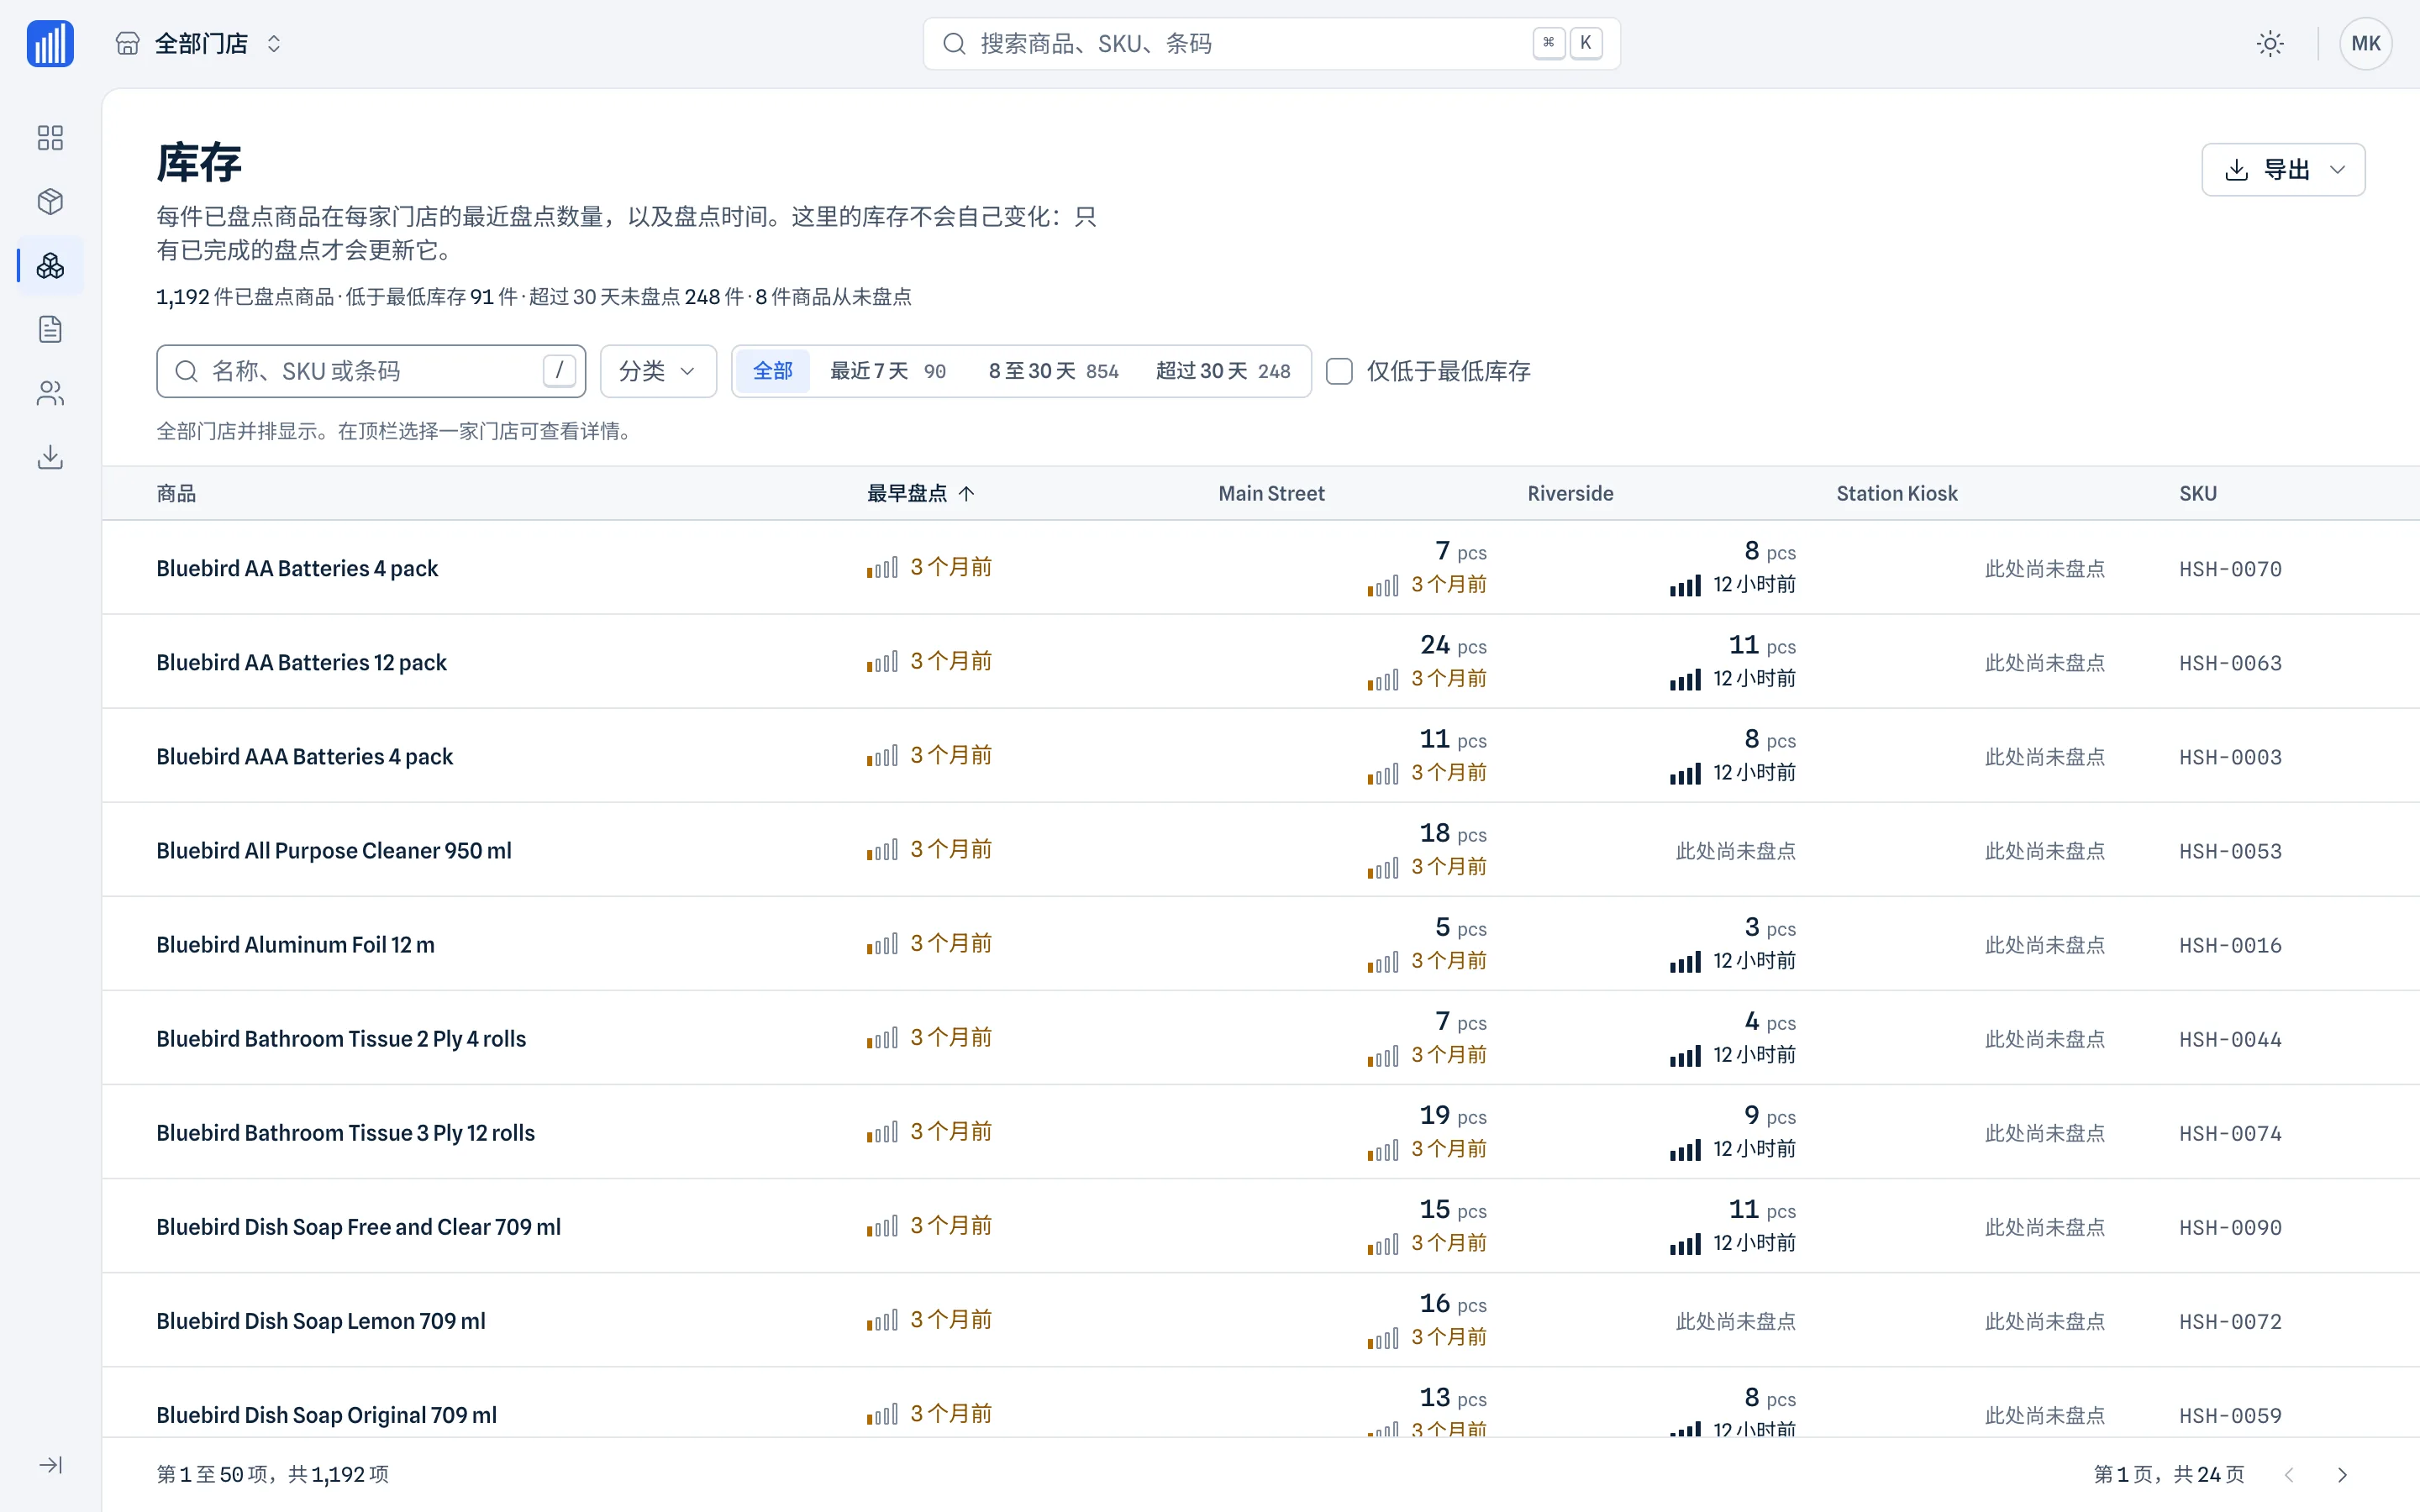Sort by the 最早盘点 column header
The width and height of the screenshot is (2420, 1512).
point(920,493)
